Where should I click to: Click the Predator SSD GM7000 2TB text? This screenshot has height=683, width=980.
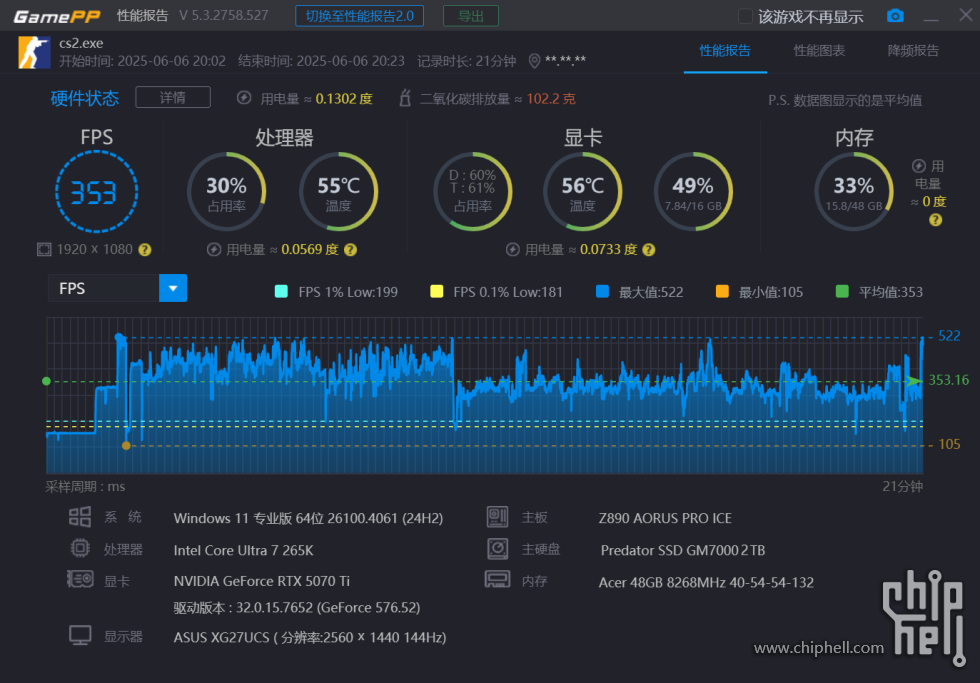pos(682,551)
